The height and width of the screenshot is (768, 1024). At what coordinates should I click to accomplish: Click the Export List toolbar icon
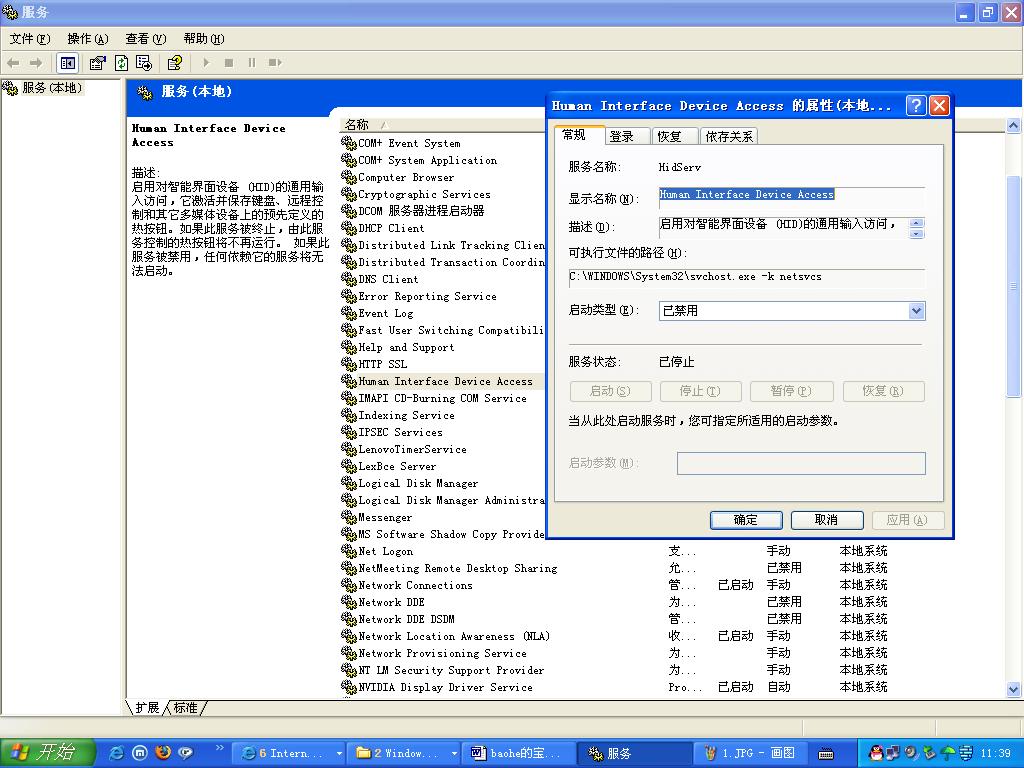coord(144,63)
